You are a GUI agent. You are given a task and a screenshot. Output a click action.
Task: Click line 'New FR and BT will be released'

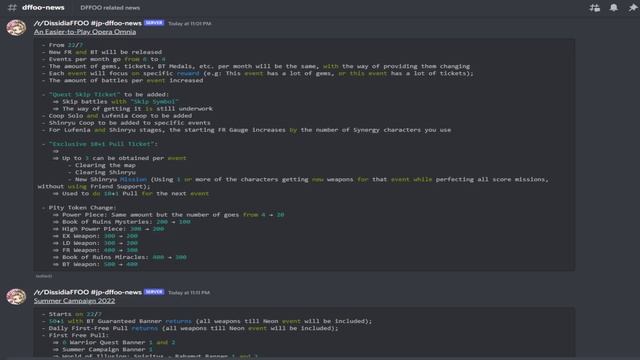point(102,52)
